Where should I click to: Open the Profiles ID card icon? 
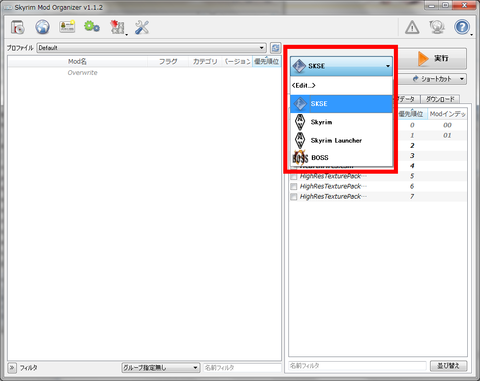(67, 27)
